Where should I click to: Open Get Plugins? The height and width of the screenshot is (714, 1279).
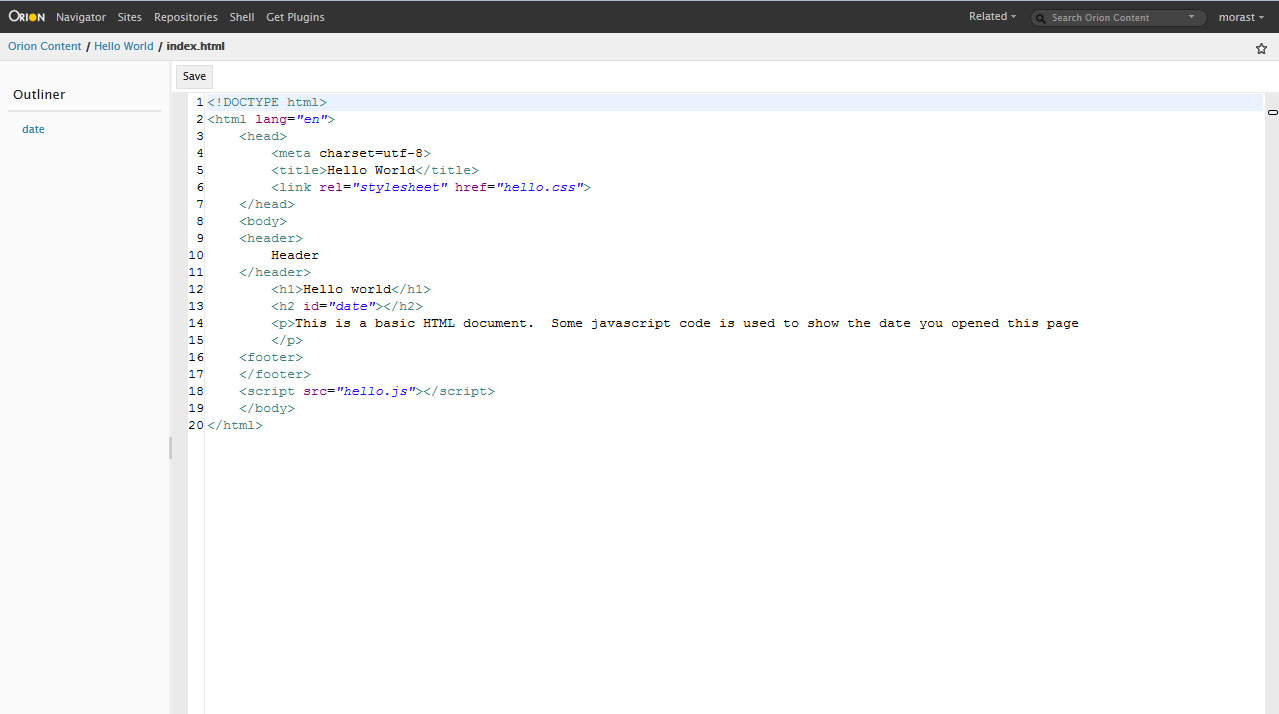[x=295, y=17]
